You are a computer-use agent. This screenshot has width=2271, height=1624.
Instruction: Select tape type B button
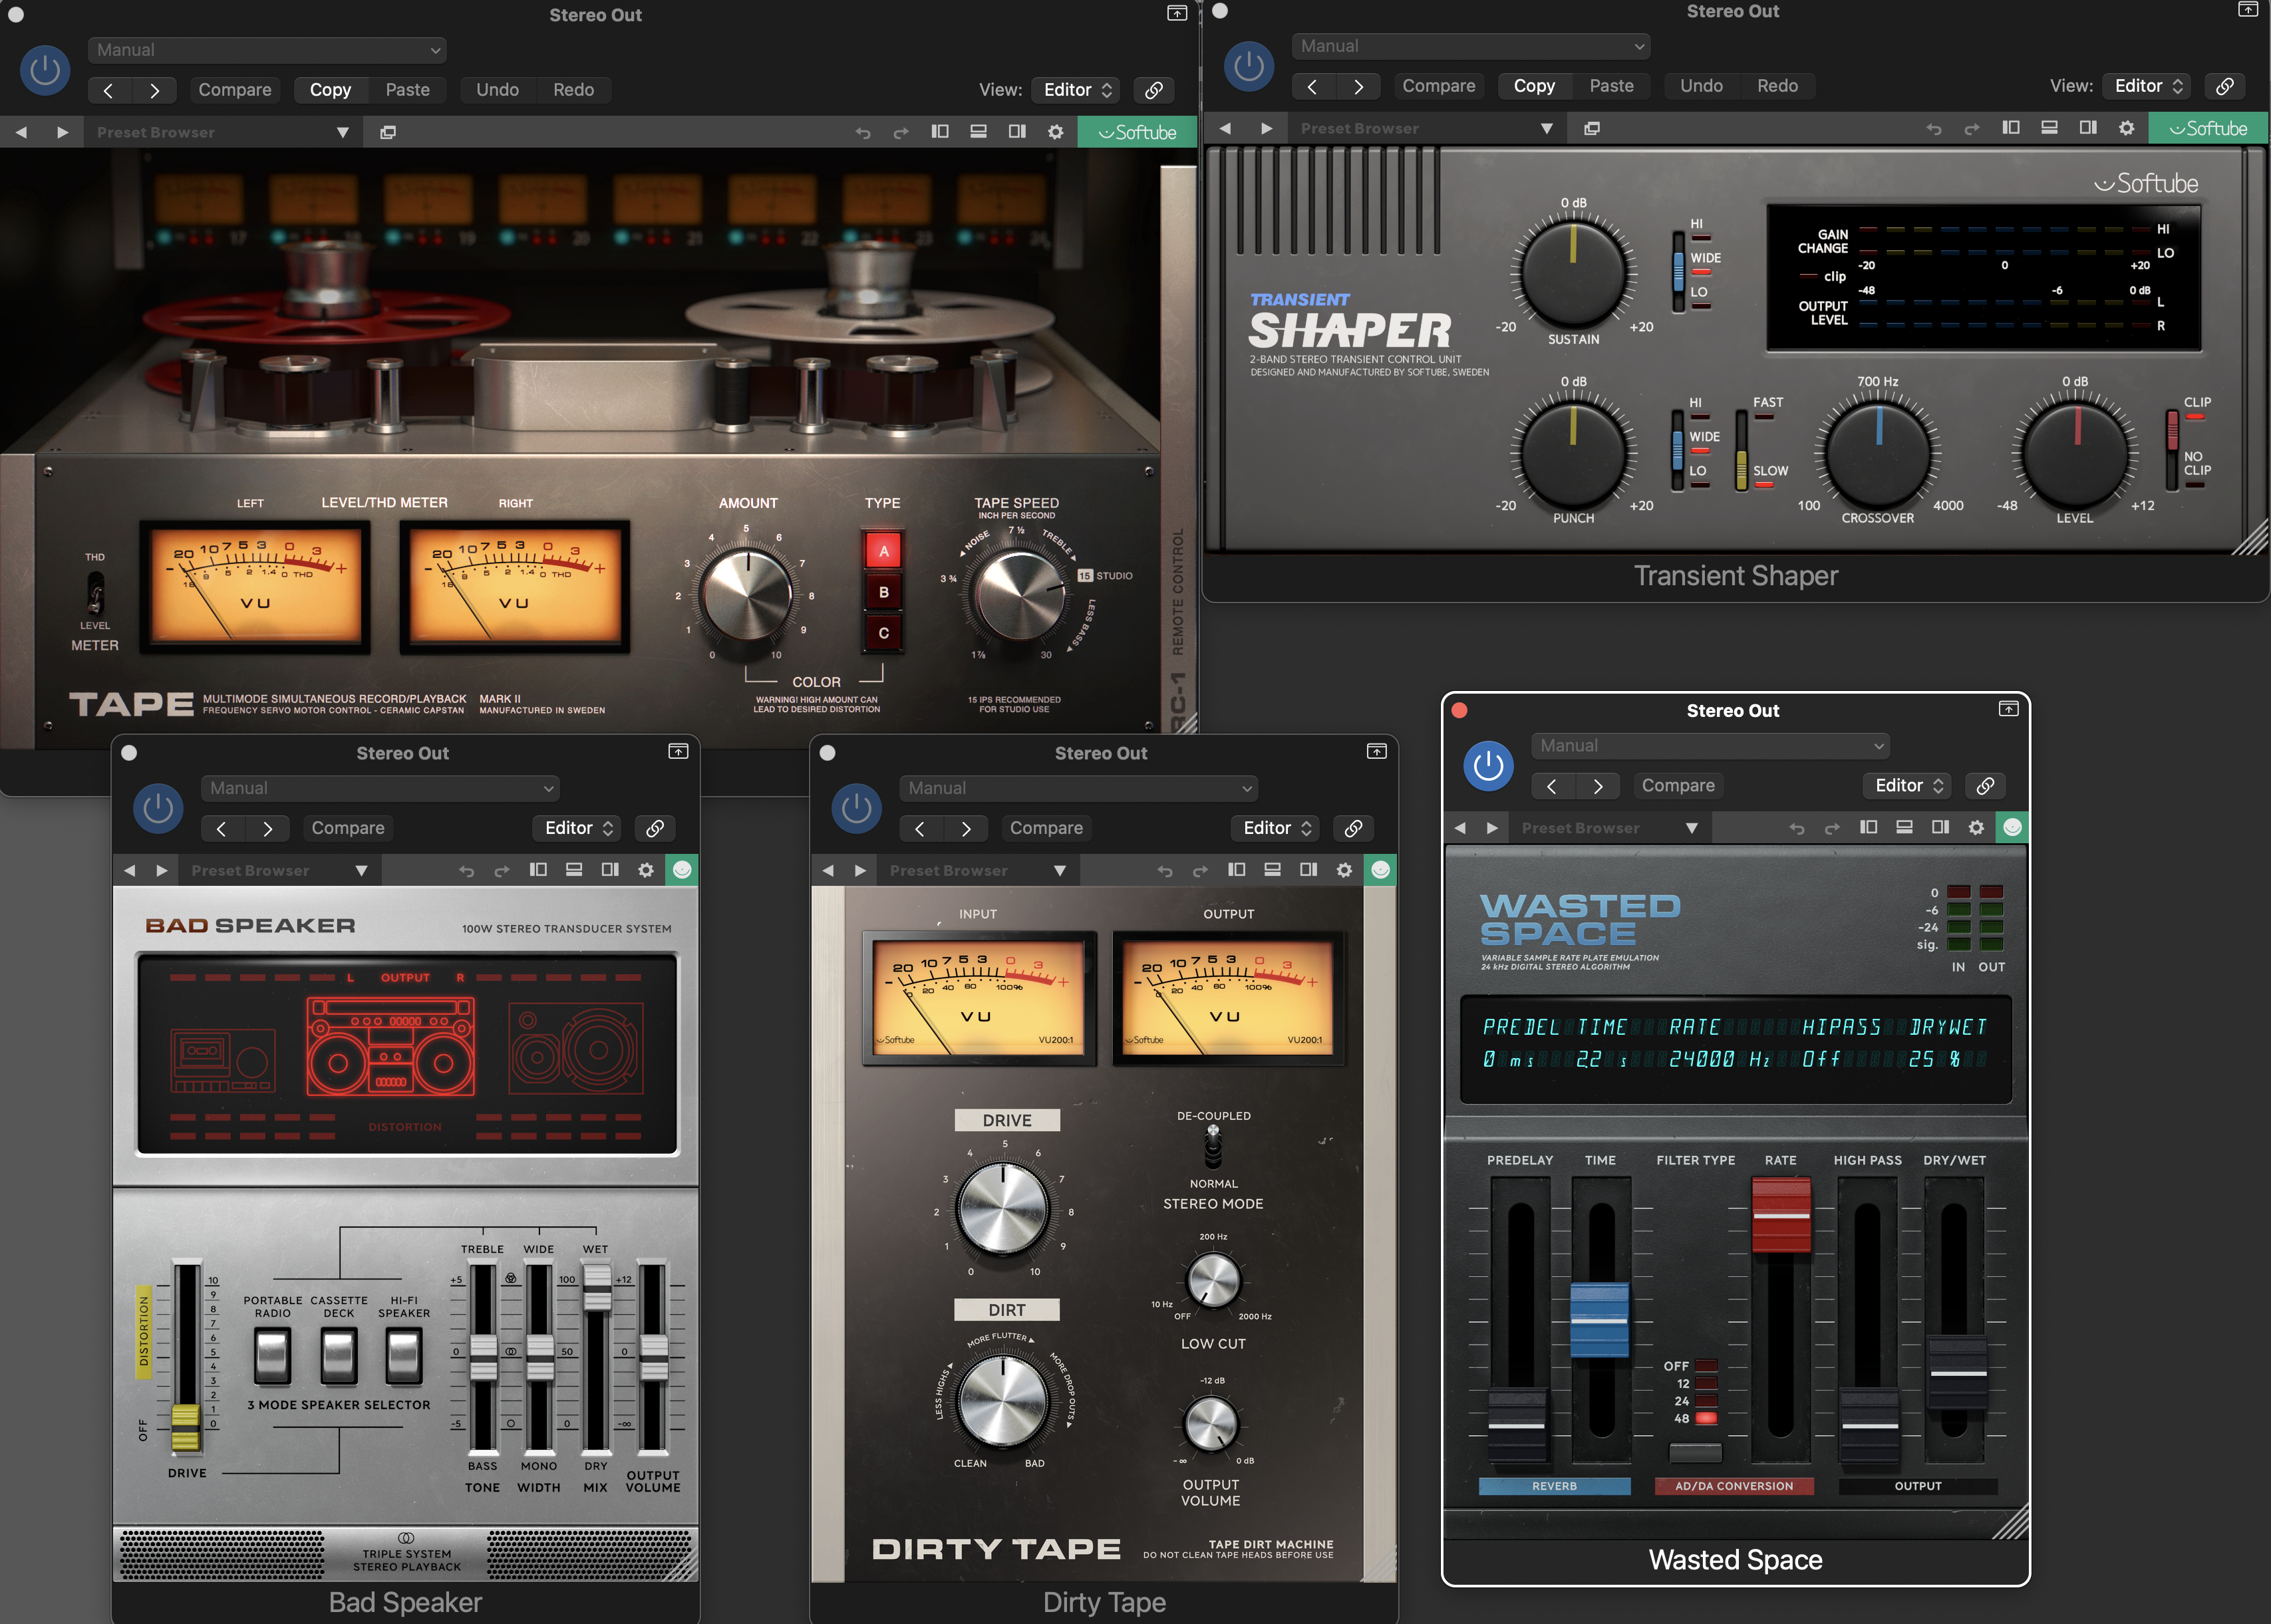coord(883,592)
